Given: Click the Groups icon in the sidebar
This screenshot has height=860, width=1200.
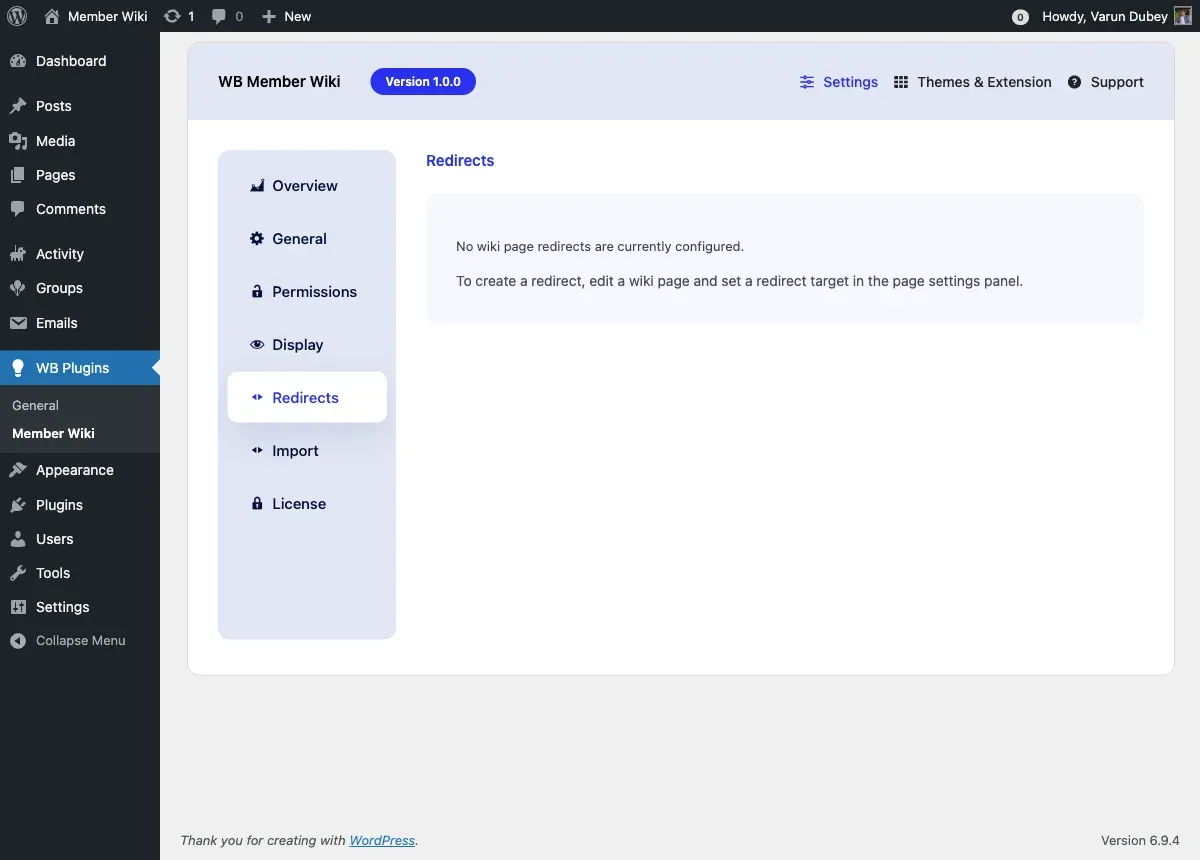Looking at the screenshot, I should [18, 288].
